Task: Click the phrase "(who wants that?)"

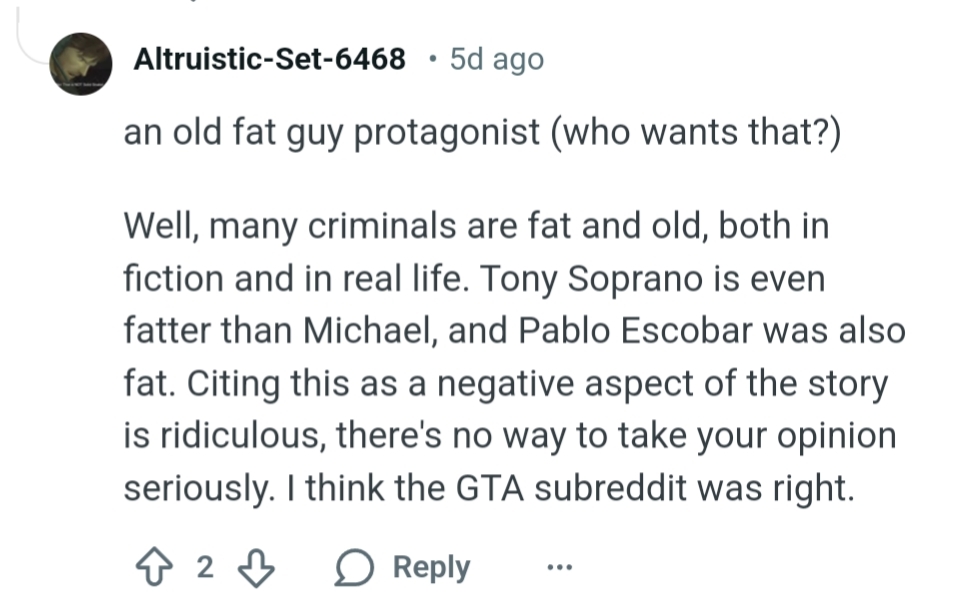Action: pyautogui.click(x=694, y=134)
